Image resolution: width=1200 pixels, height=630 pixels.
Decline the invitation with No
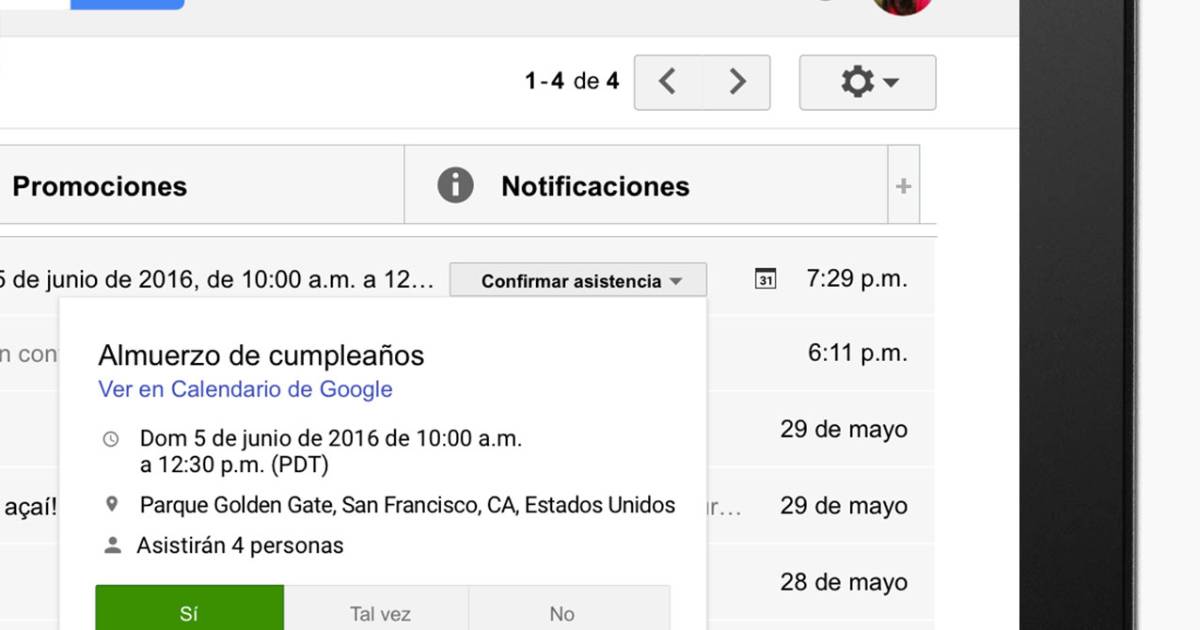[x=562, y=613]
